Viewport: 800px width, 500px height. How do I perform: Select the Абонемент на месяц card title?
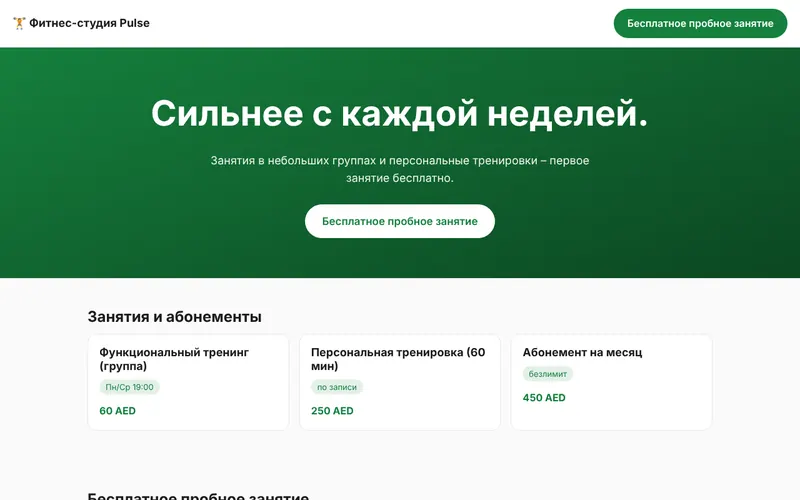coord(582,353)
